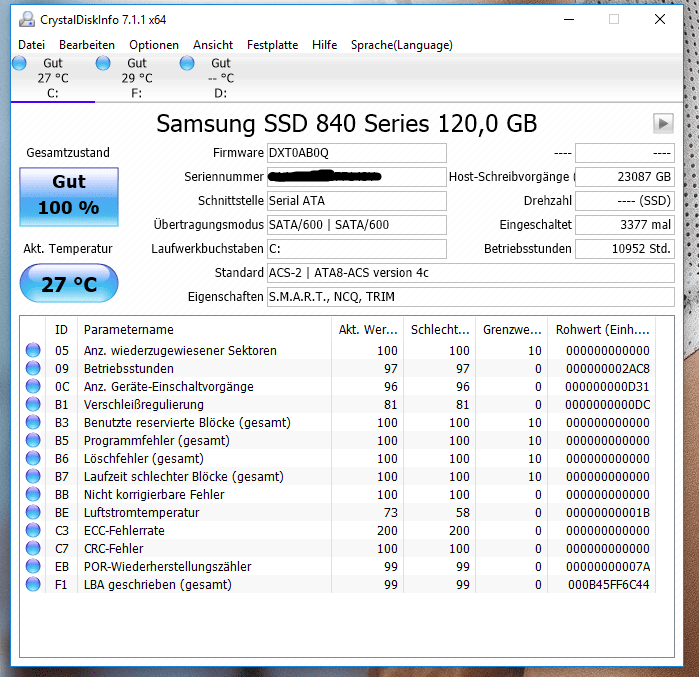Click the Parametername column header
This screenshot has height=677, width=699.
click(205, 330)
